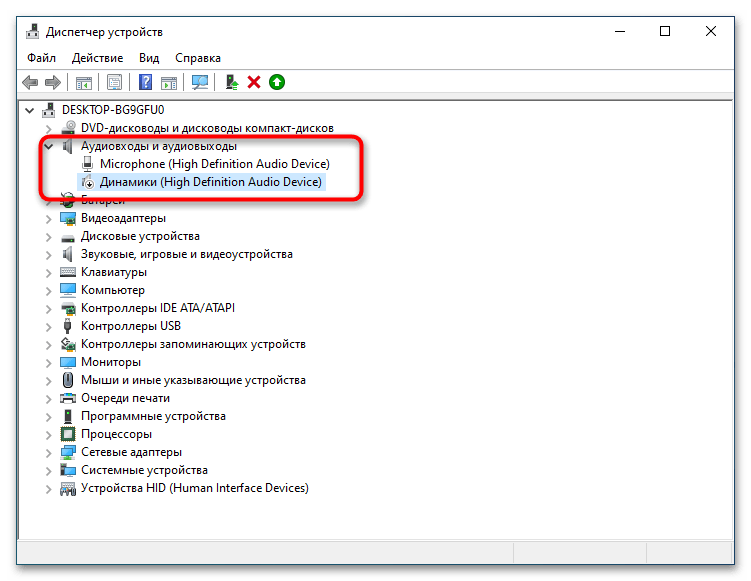Image resolution: width=751 pixels, height=581 pixels.
Task: Open the Файл menu
Action: (42, 58)
